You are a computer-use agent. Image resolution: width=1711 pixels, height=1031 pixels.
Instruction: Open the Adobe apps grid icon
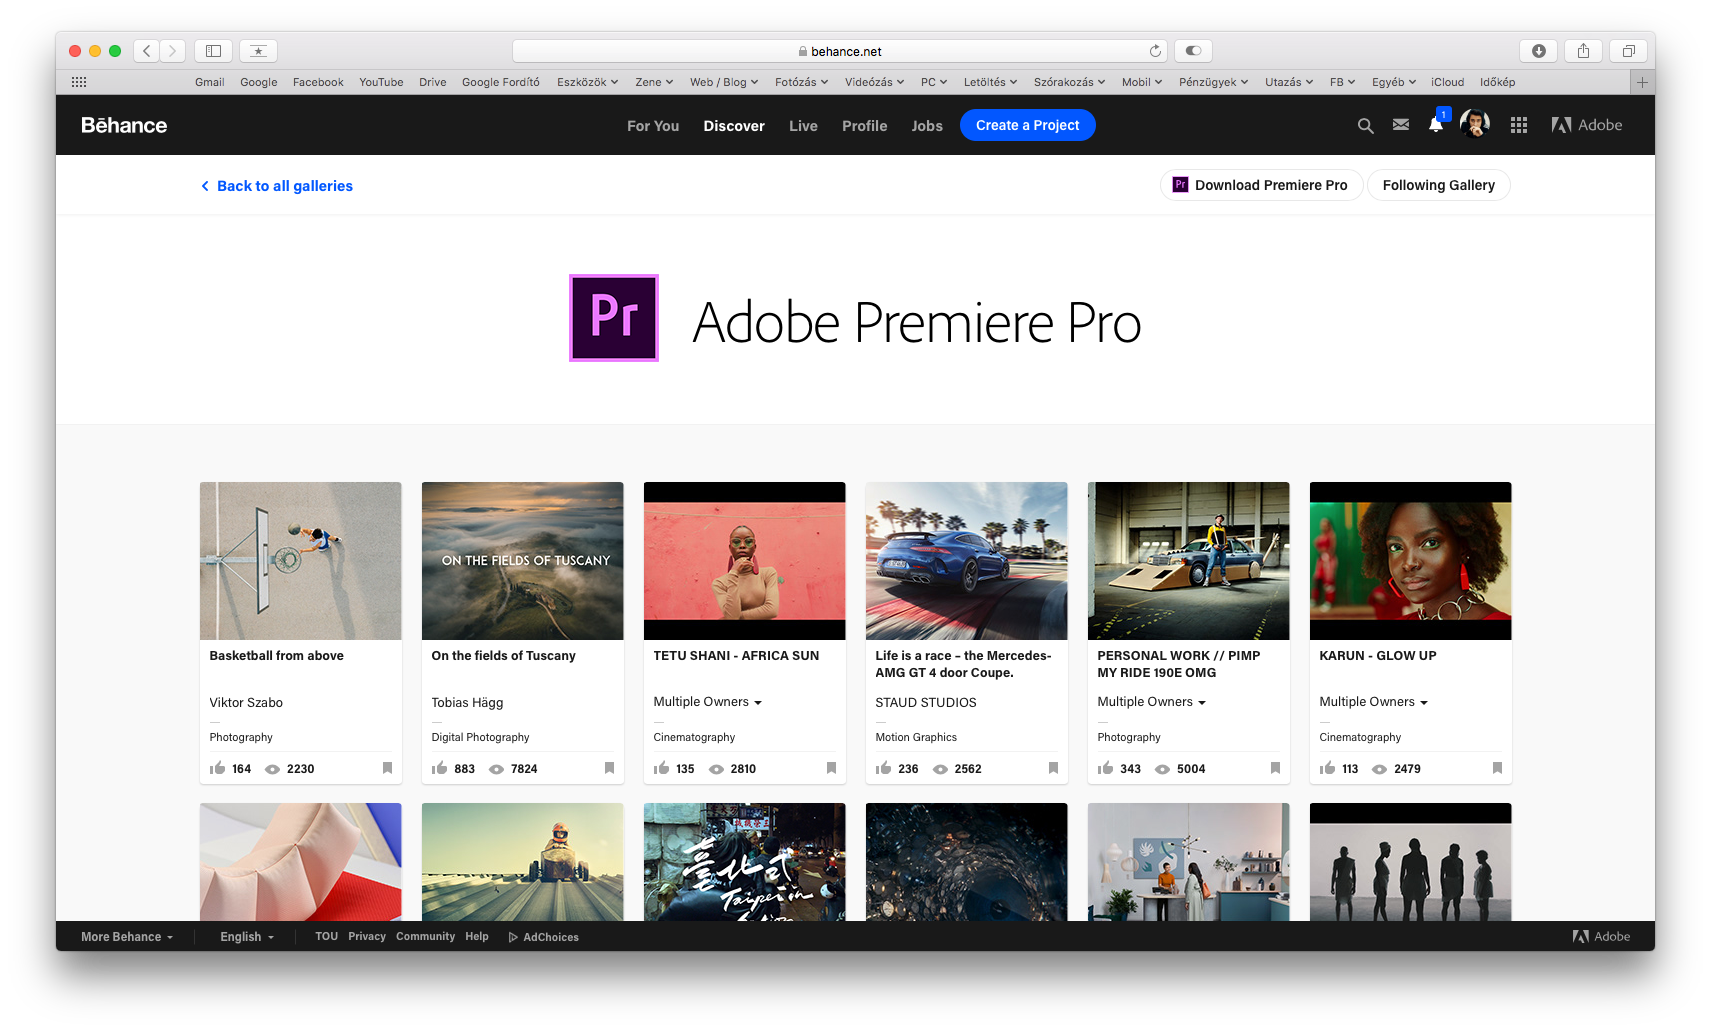tap(1519, 125)
